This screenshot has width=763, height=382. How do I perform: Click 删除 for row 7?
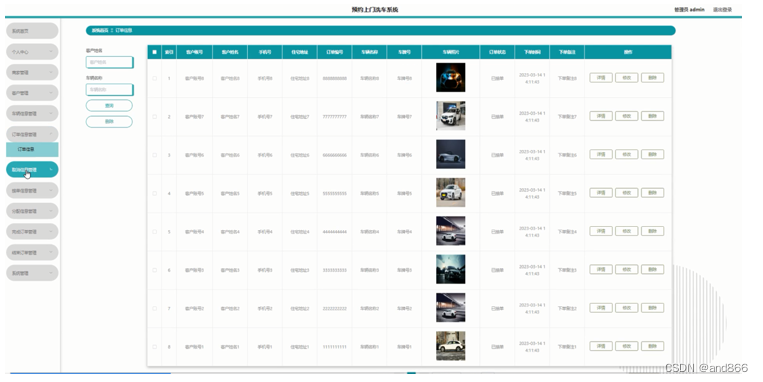coord(653,308)
